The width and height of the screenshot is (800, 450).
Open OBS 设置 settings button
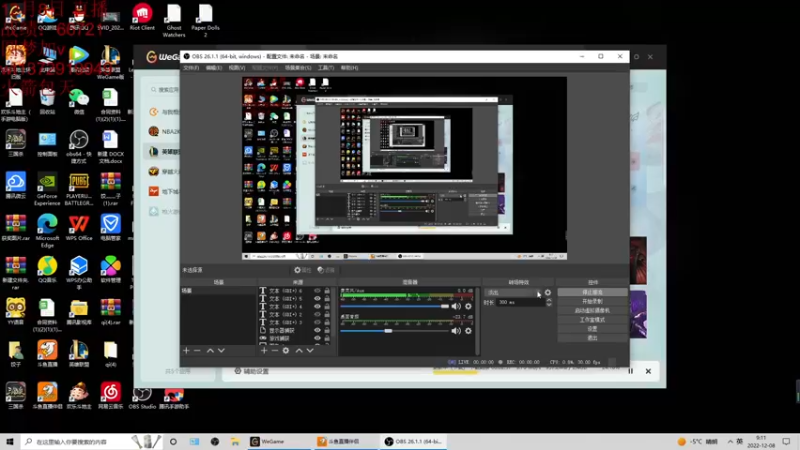coord(592,329)
